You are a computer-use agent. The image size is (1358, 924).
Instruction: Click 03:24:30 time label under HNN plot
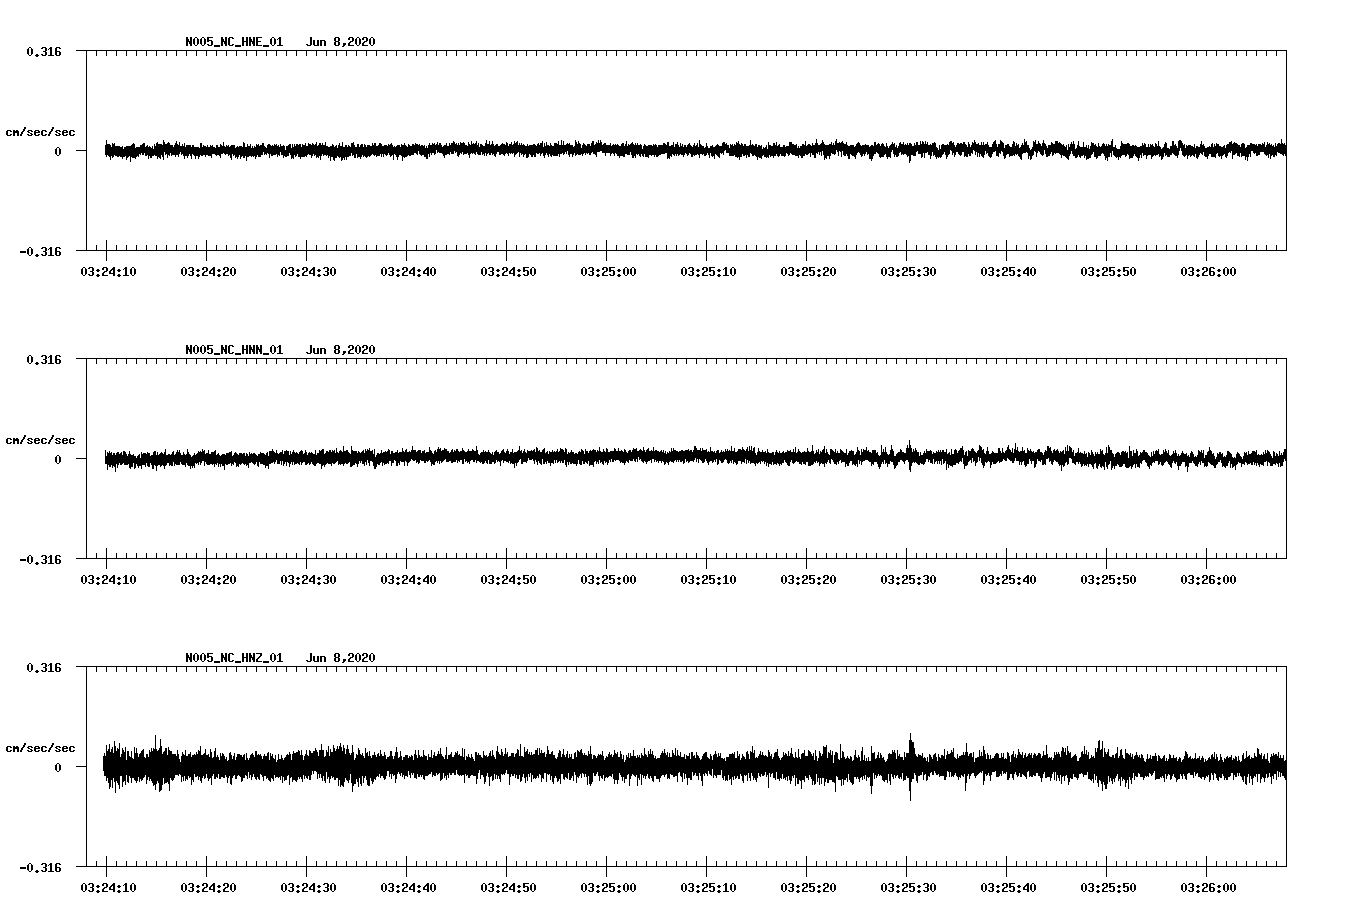(x=308, y=580)
